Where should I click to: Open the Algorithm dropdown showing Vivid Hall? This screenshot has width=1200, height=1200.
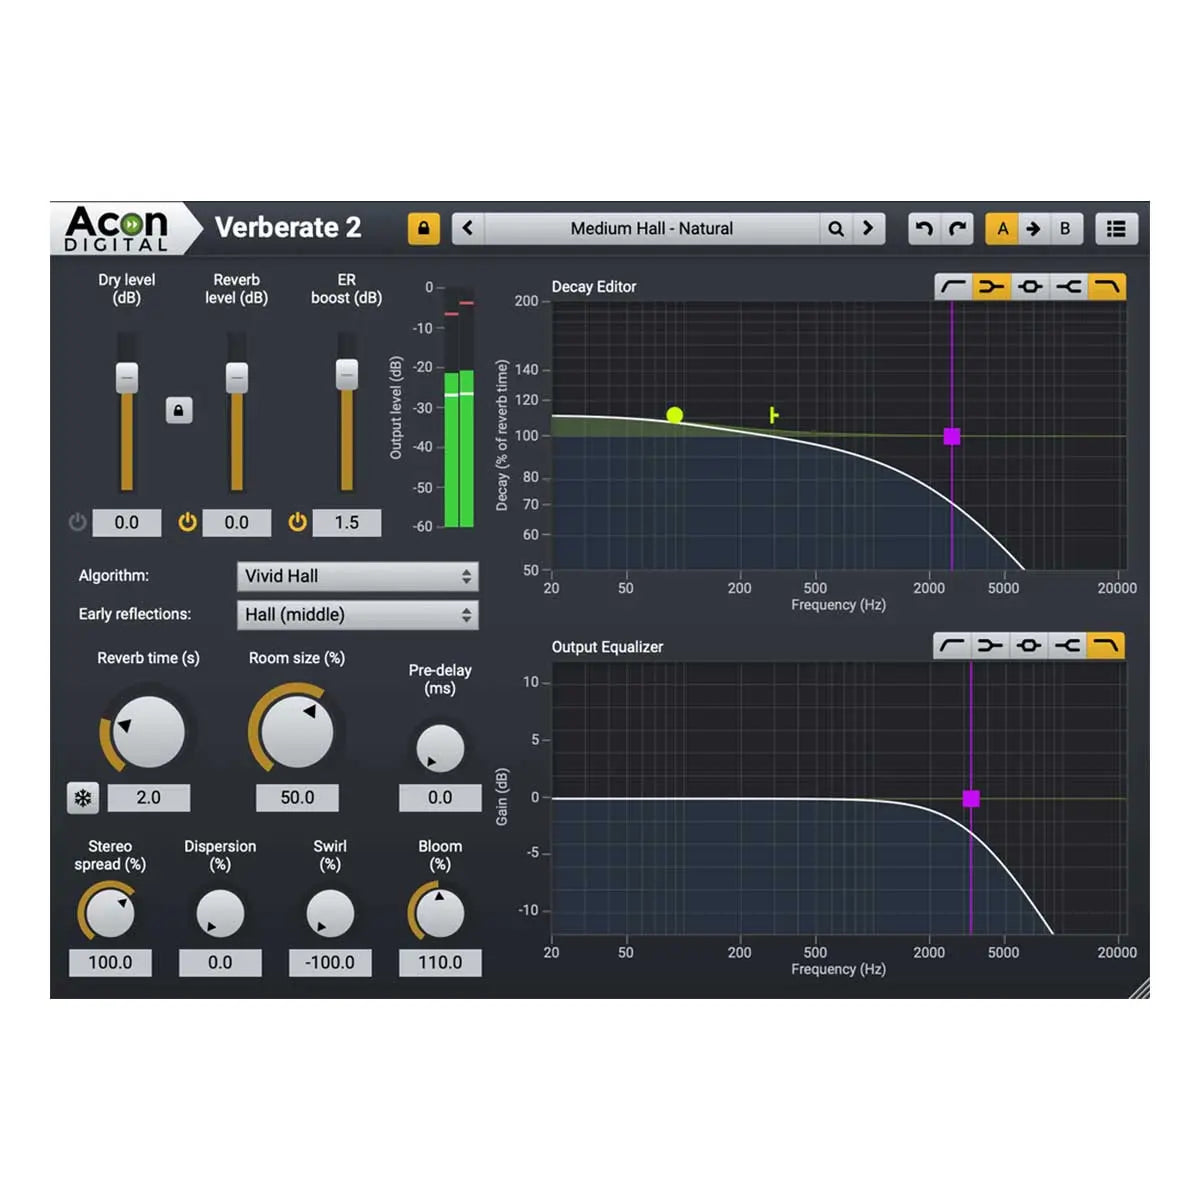357,576
